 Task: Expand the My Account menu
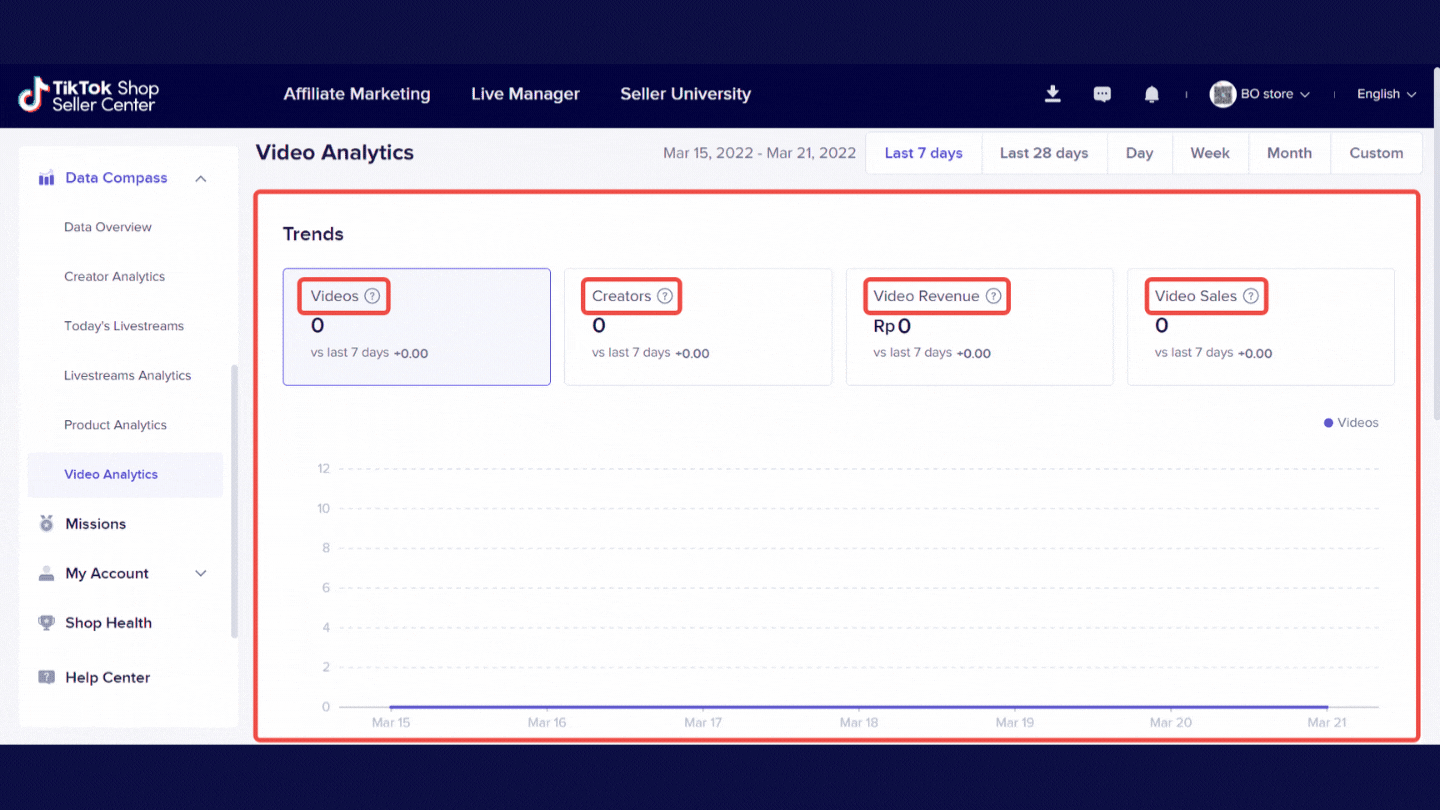[201, 573]
